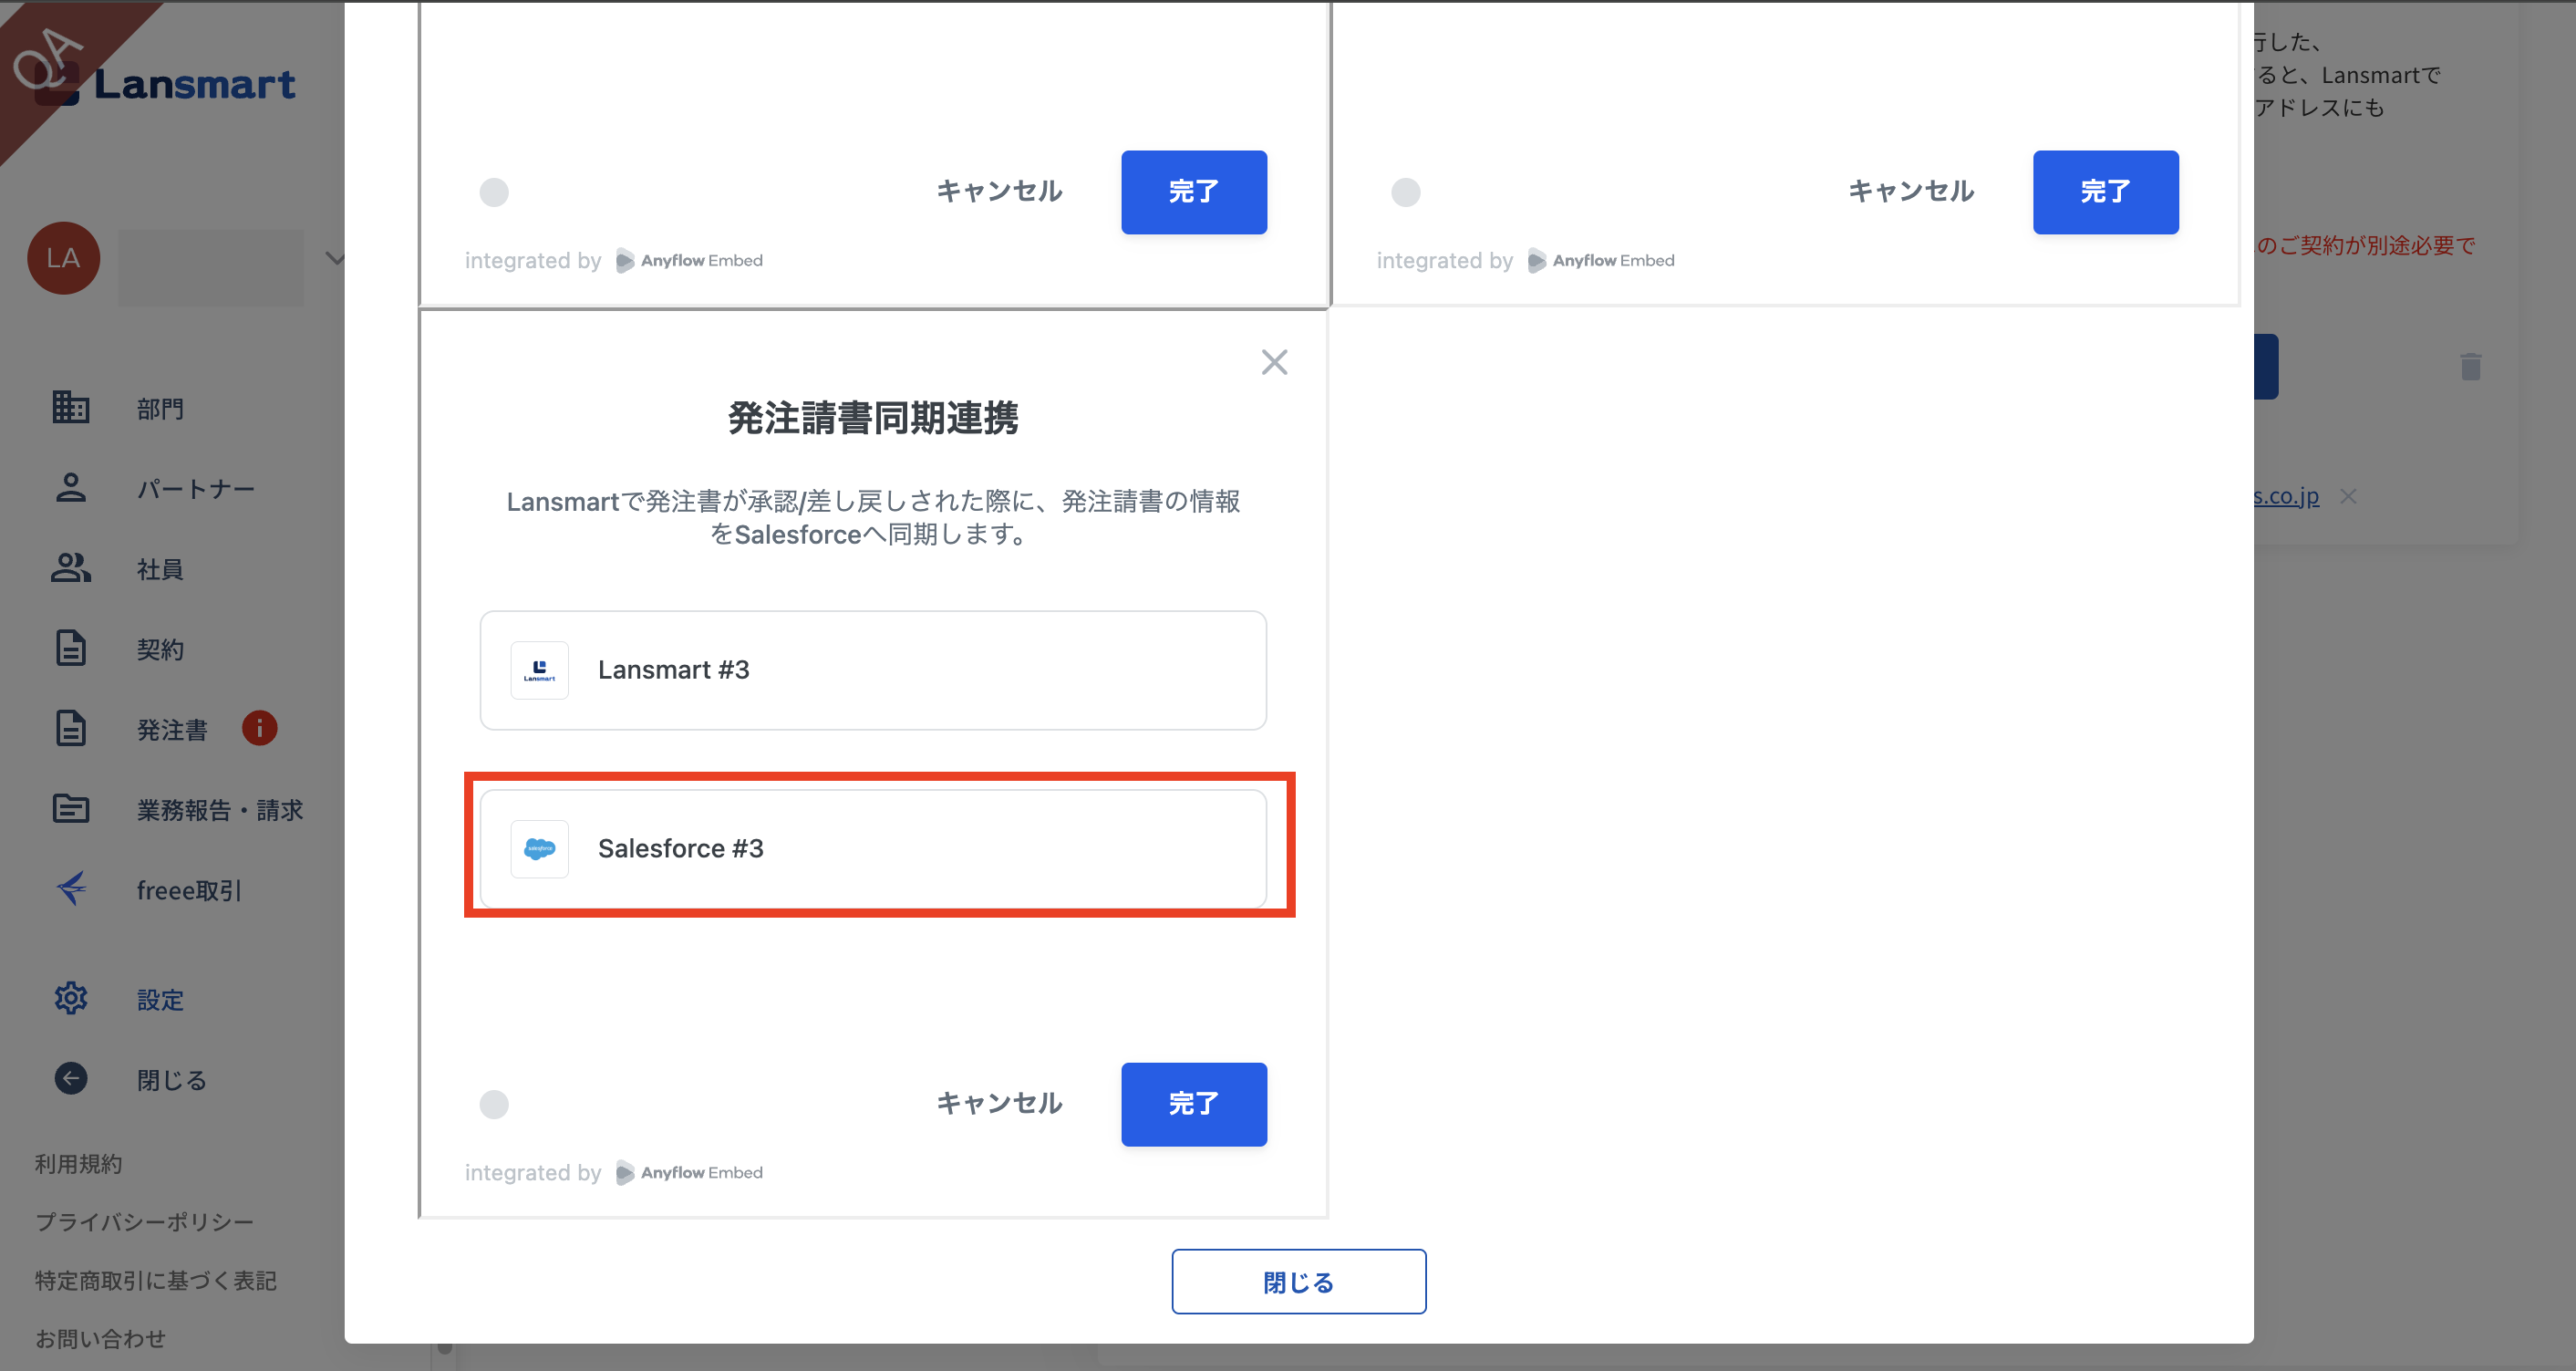Toggle gray circle in top-left panel footer

(x=494, y=192)
